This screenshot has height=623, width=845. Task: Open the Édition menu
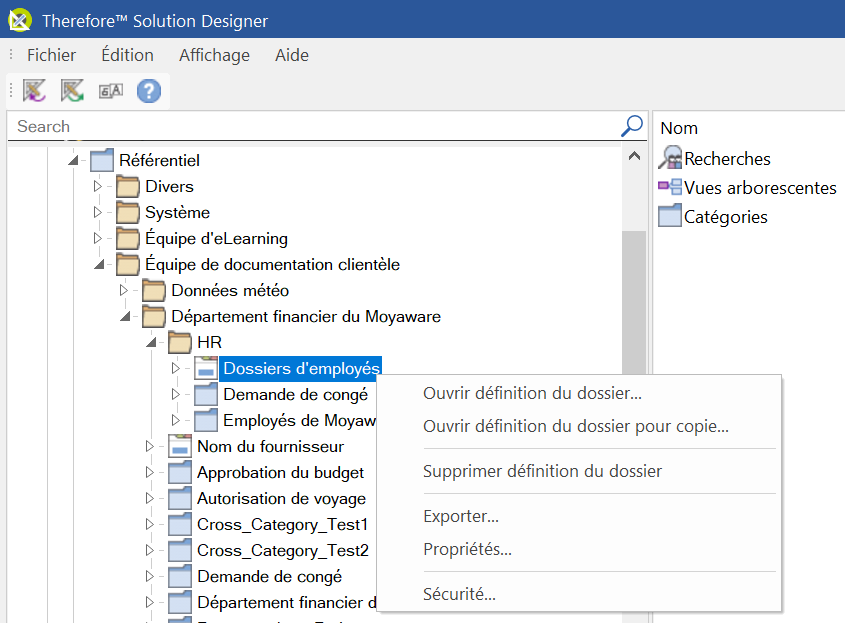tap(127, 55)
